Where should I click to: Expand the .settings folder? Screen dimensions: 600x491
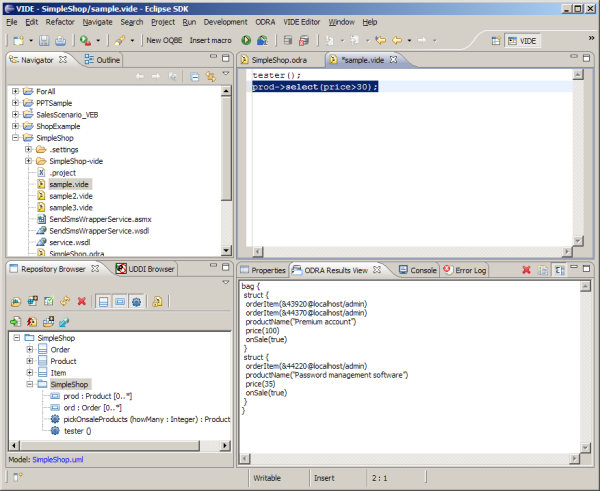pyautogui.click(x=28, y=149)
